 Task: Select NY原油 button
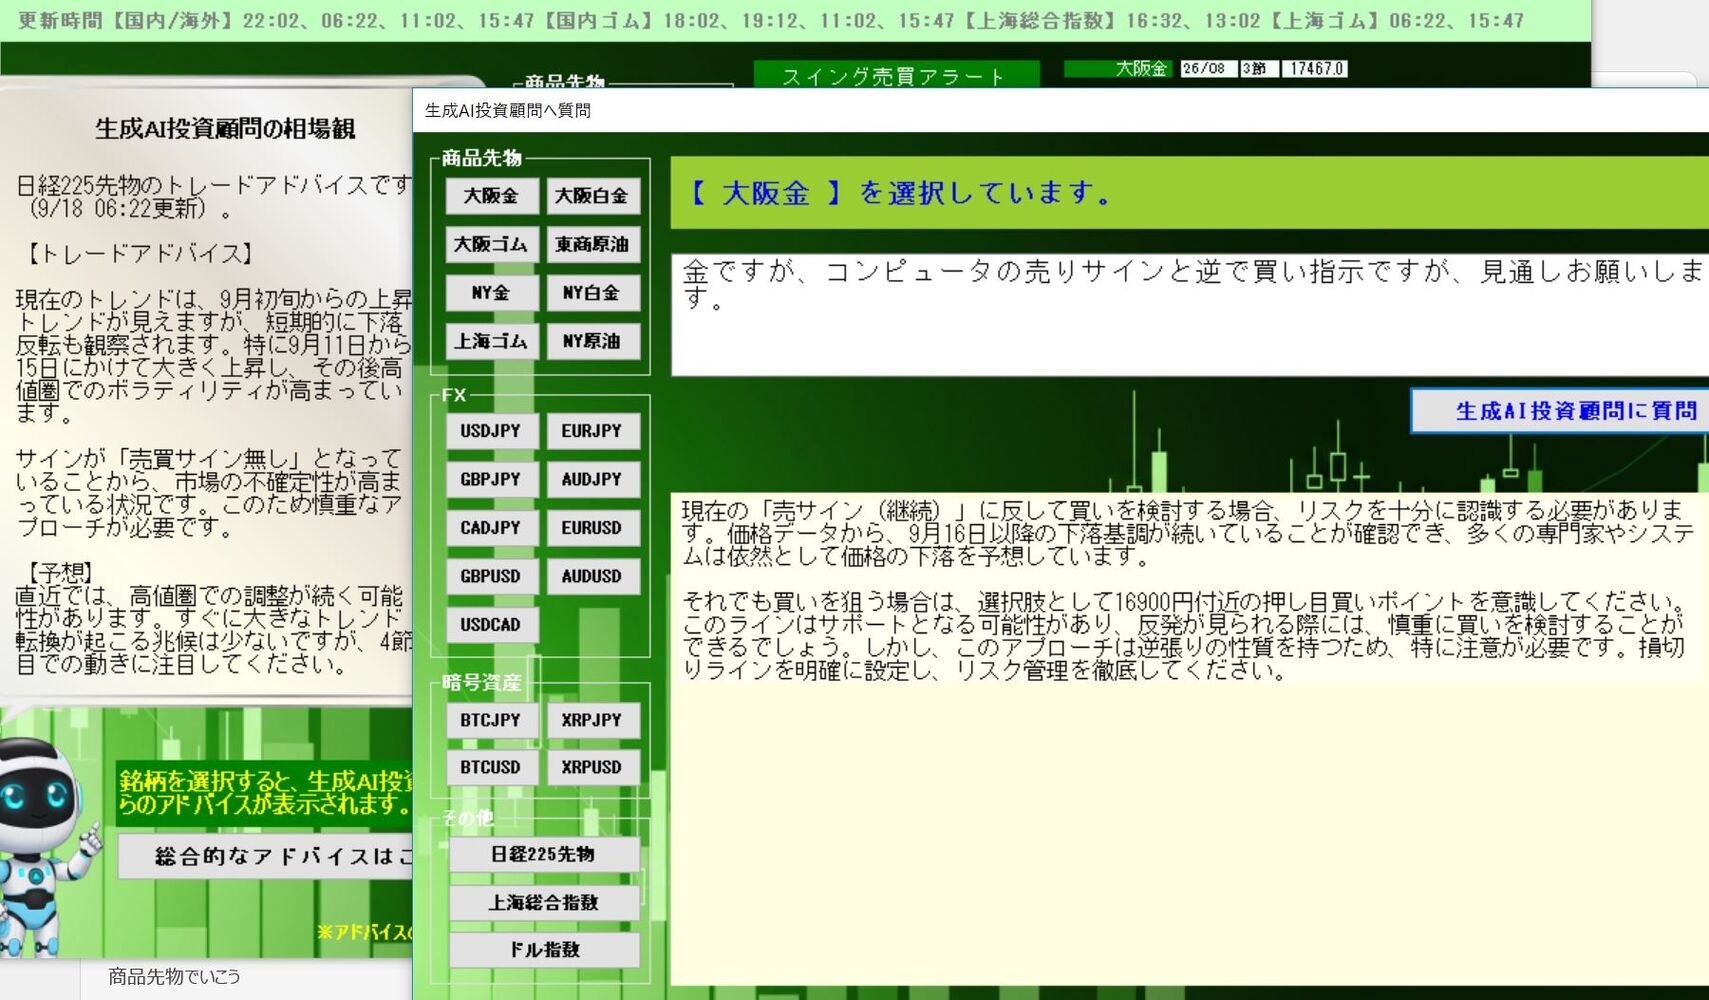coord(592,341)
